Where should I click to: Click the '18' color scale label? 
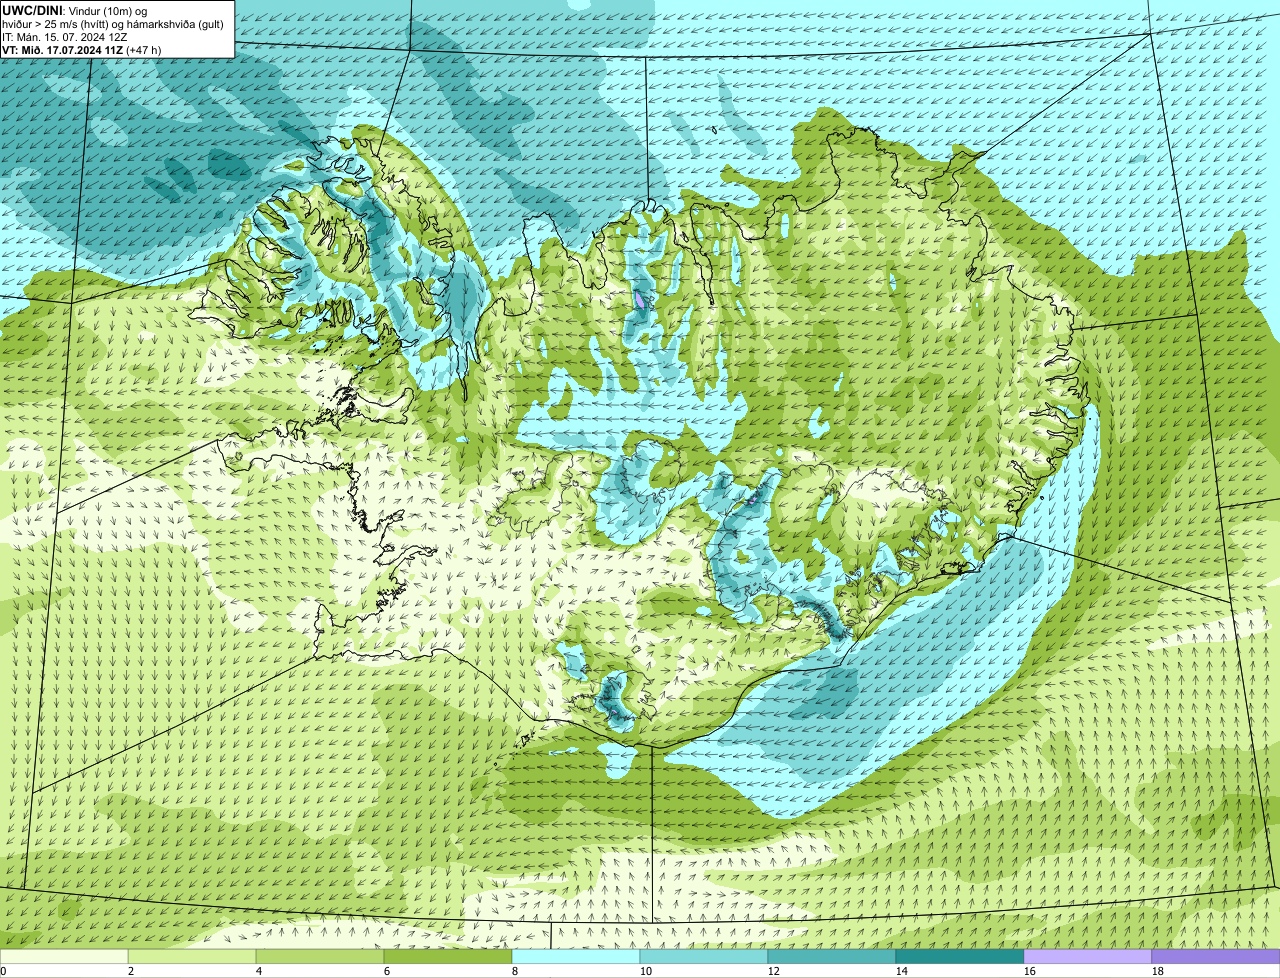coord(1158,971)
